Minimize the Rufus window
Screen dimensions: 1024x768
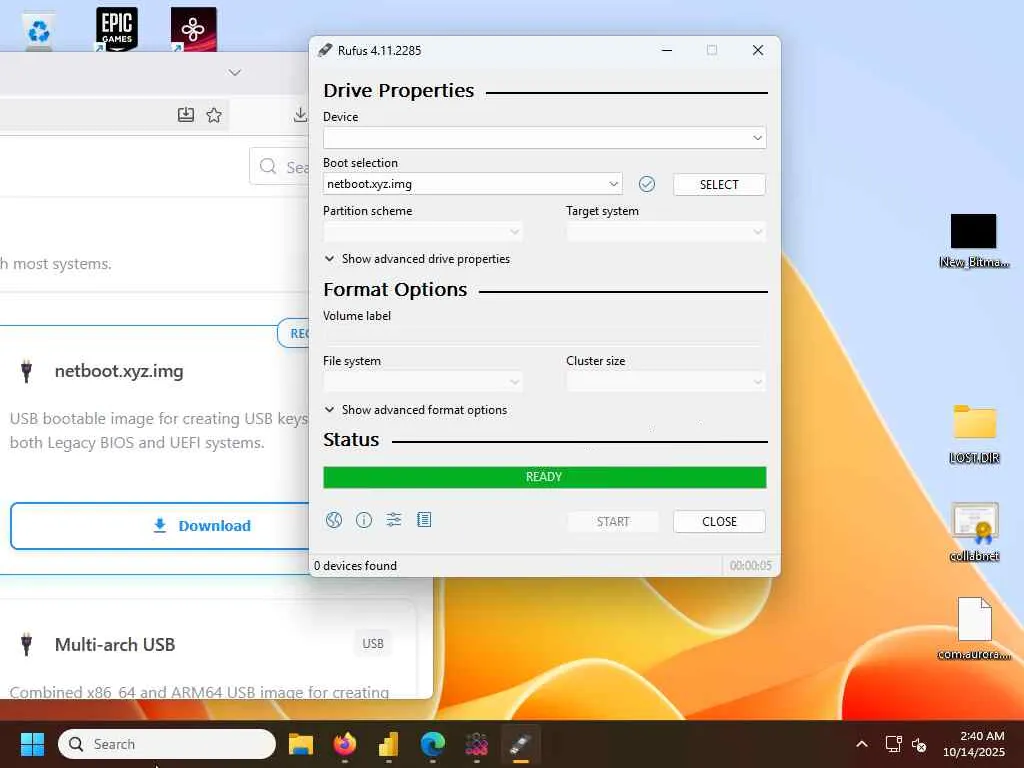pyautogui.click(x=667, y=50)
